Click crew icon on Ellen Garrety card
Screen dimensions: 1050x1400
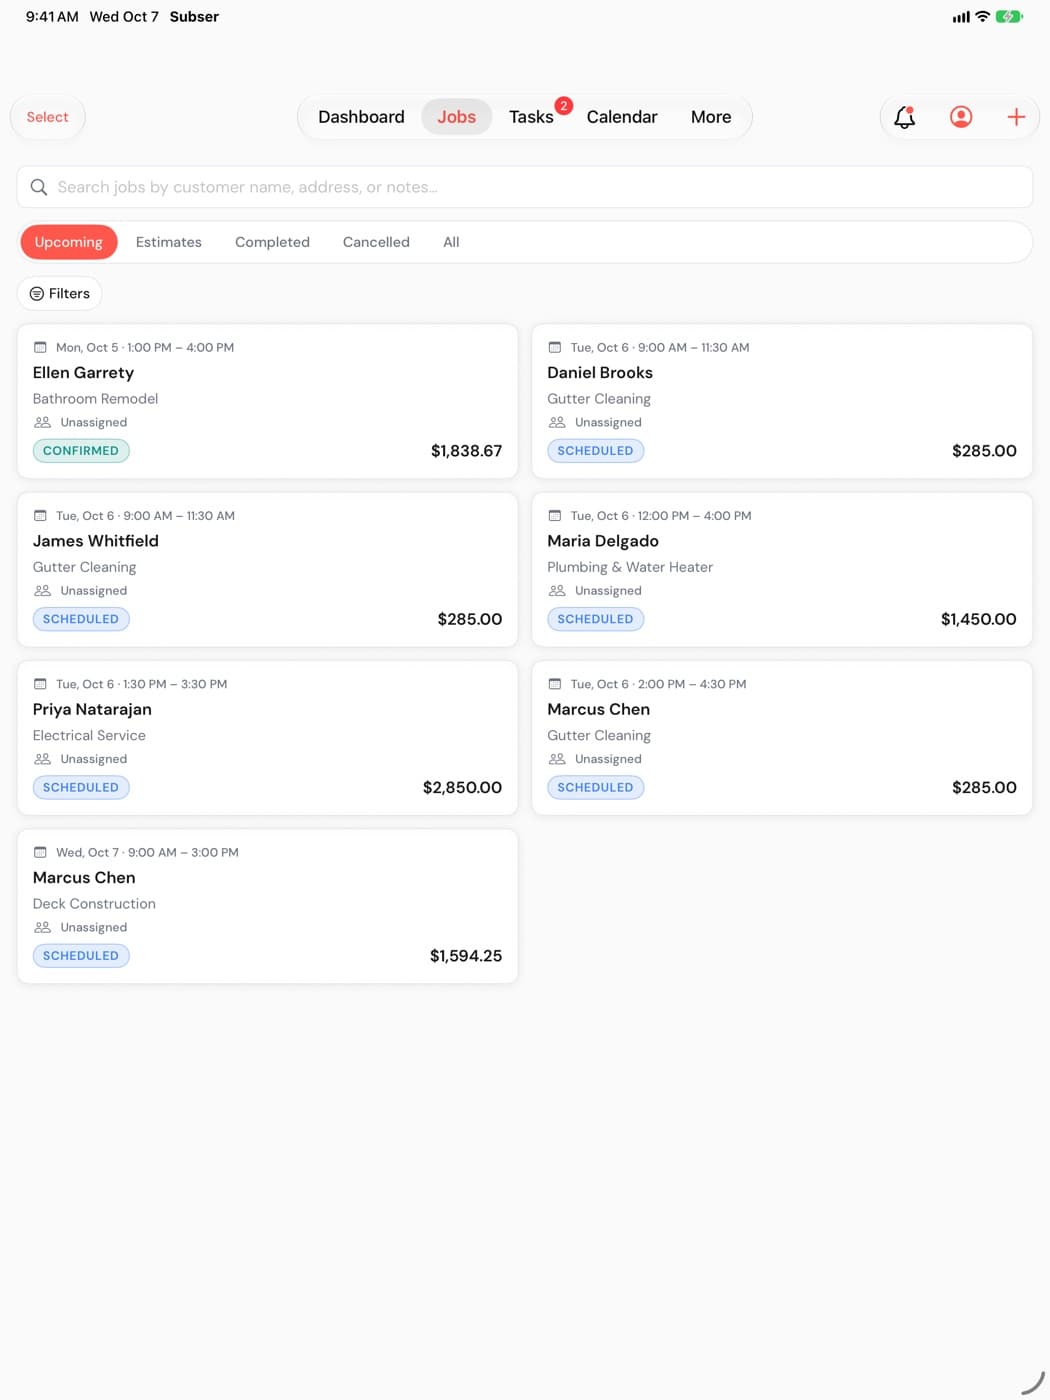tap(42, 422)
